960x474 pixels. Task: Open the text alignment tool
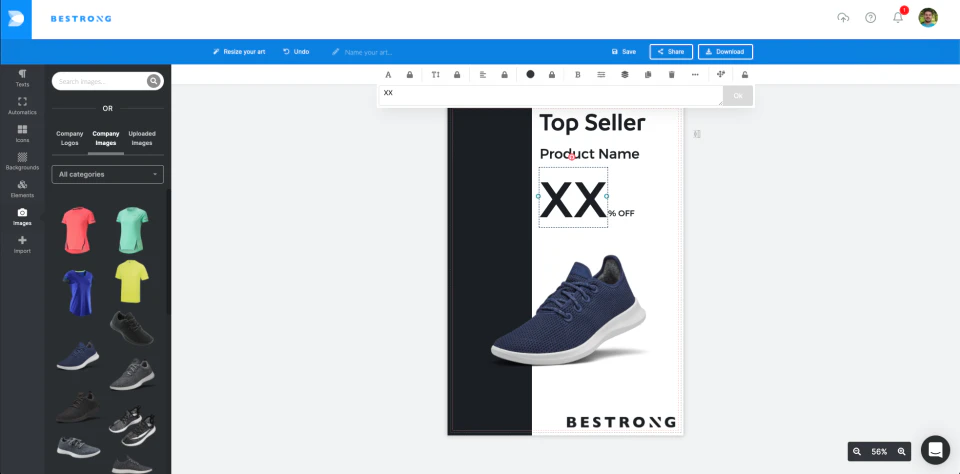(x=483, y=75)
